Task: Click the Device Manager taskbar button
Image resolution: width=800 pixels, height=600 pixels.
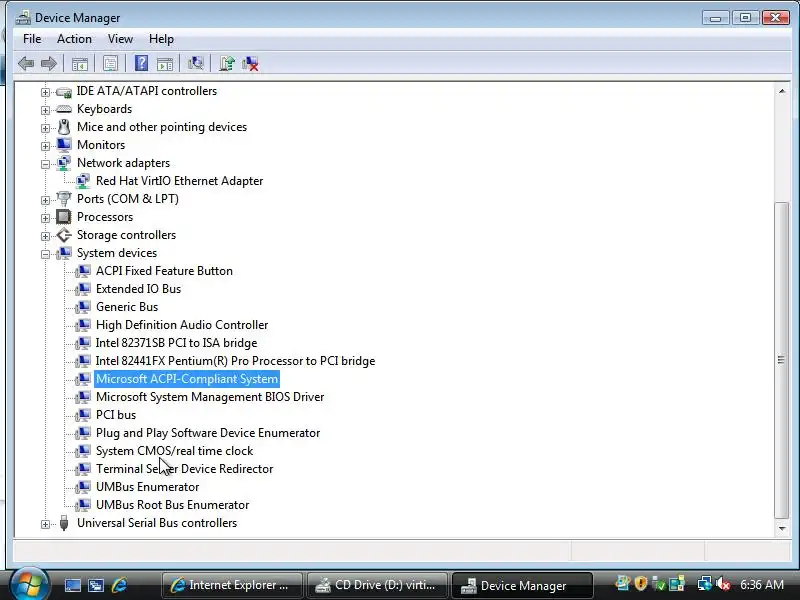Action: (522, 585)
